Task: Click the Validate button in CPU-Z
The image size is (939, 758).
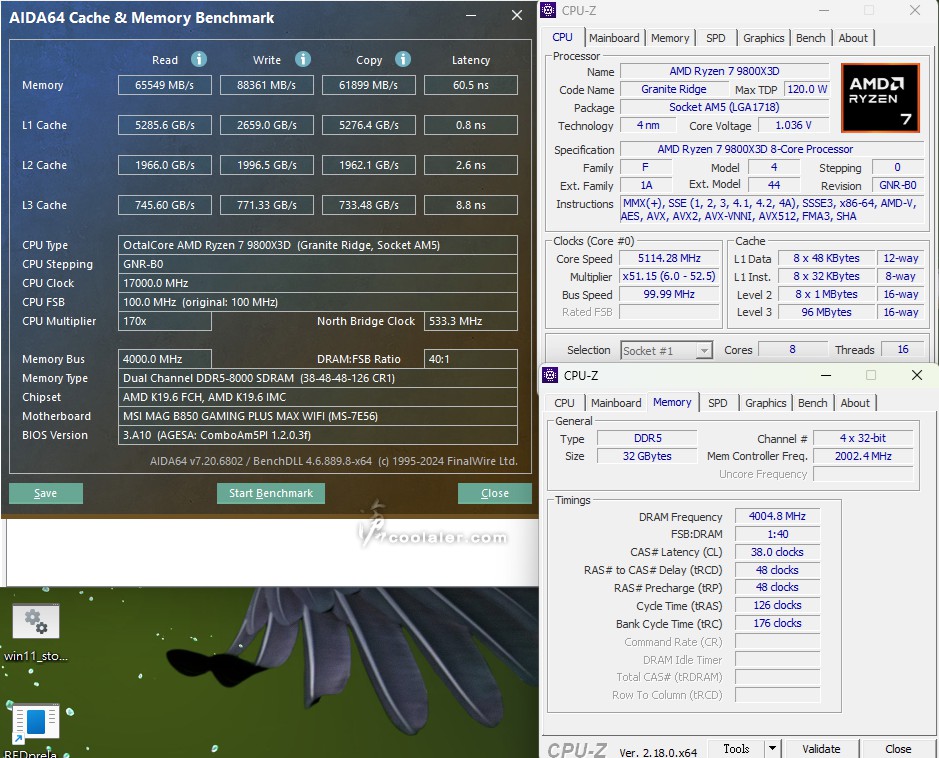Action: [x=821, y=748]
